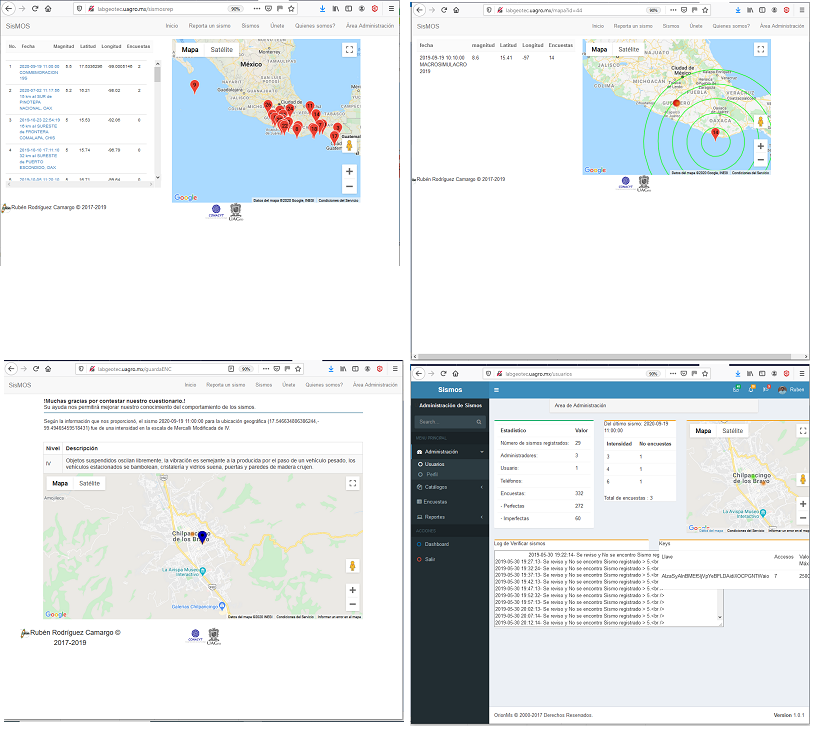This screenshot has height=738, width=822.
Task: Zoom in on the green concentric circles map
Action: click(761, 146)
